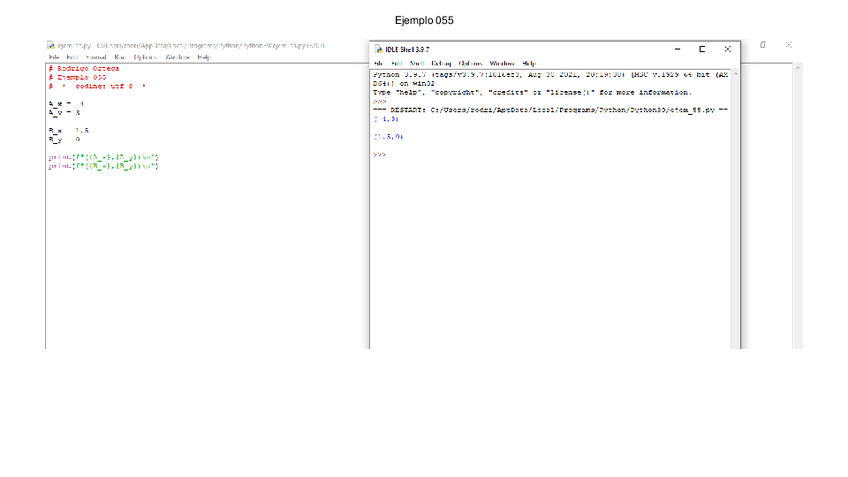
Task: Open the Help menu in IDLE Shell
Action: 528,64
